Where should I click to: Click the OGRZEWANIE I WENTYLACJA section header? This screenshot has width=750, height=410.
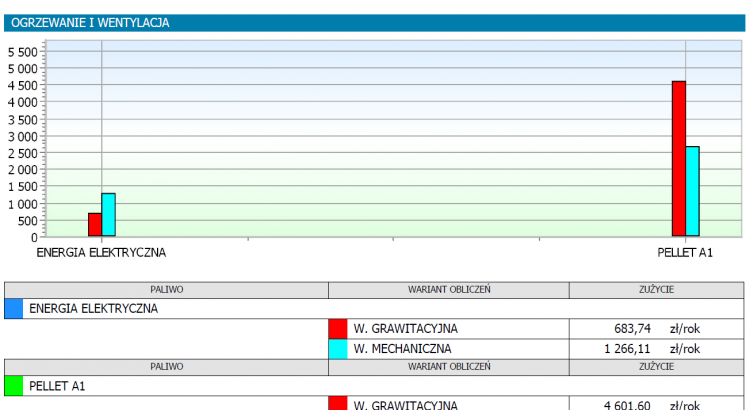(x=375, y=23)
